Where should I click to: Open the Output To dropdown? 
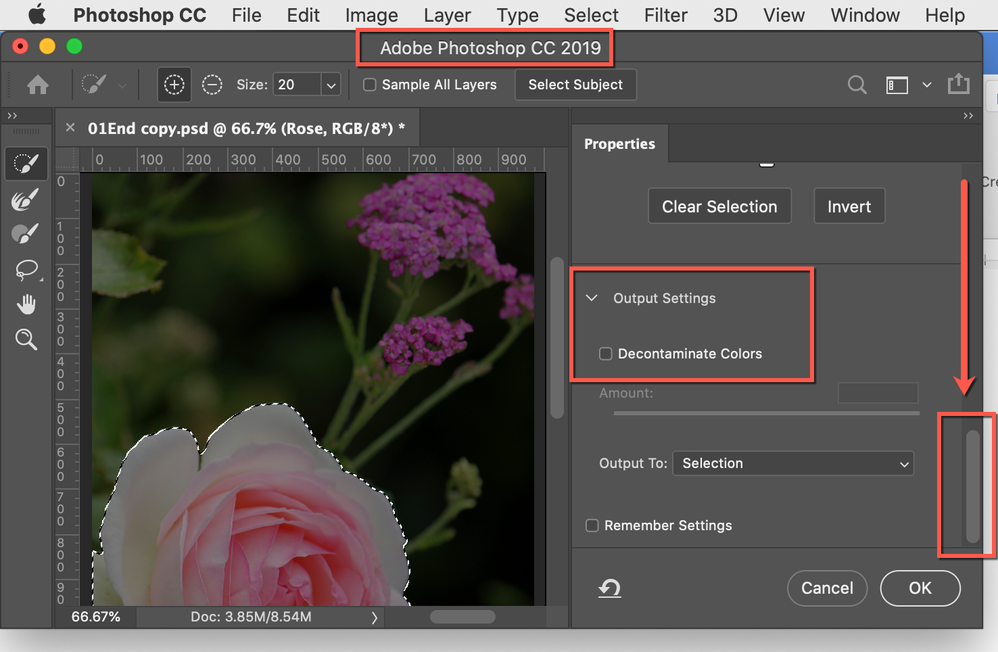[793, 464]
